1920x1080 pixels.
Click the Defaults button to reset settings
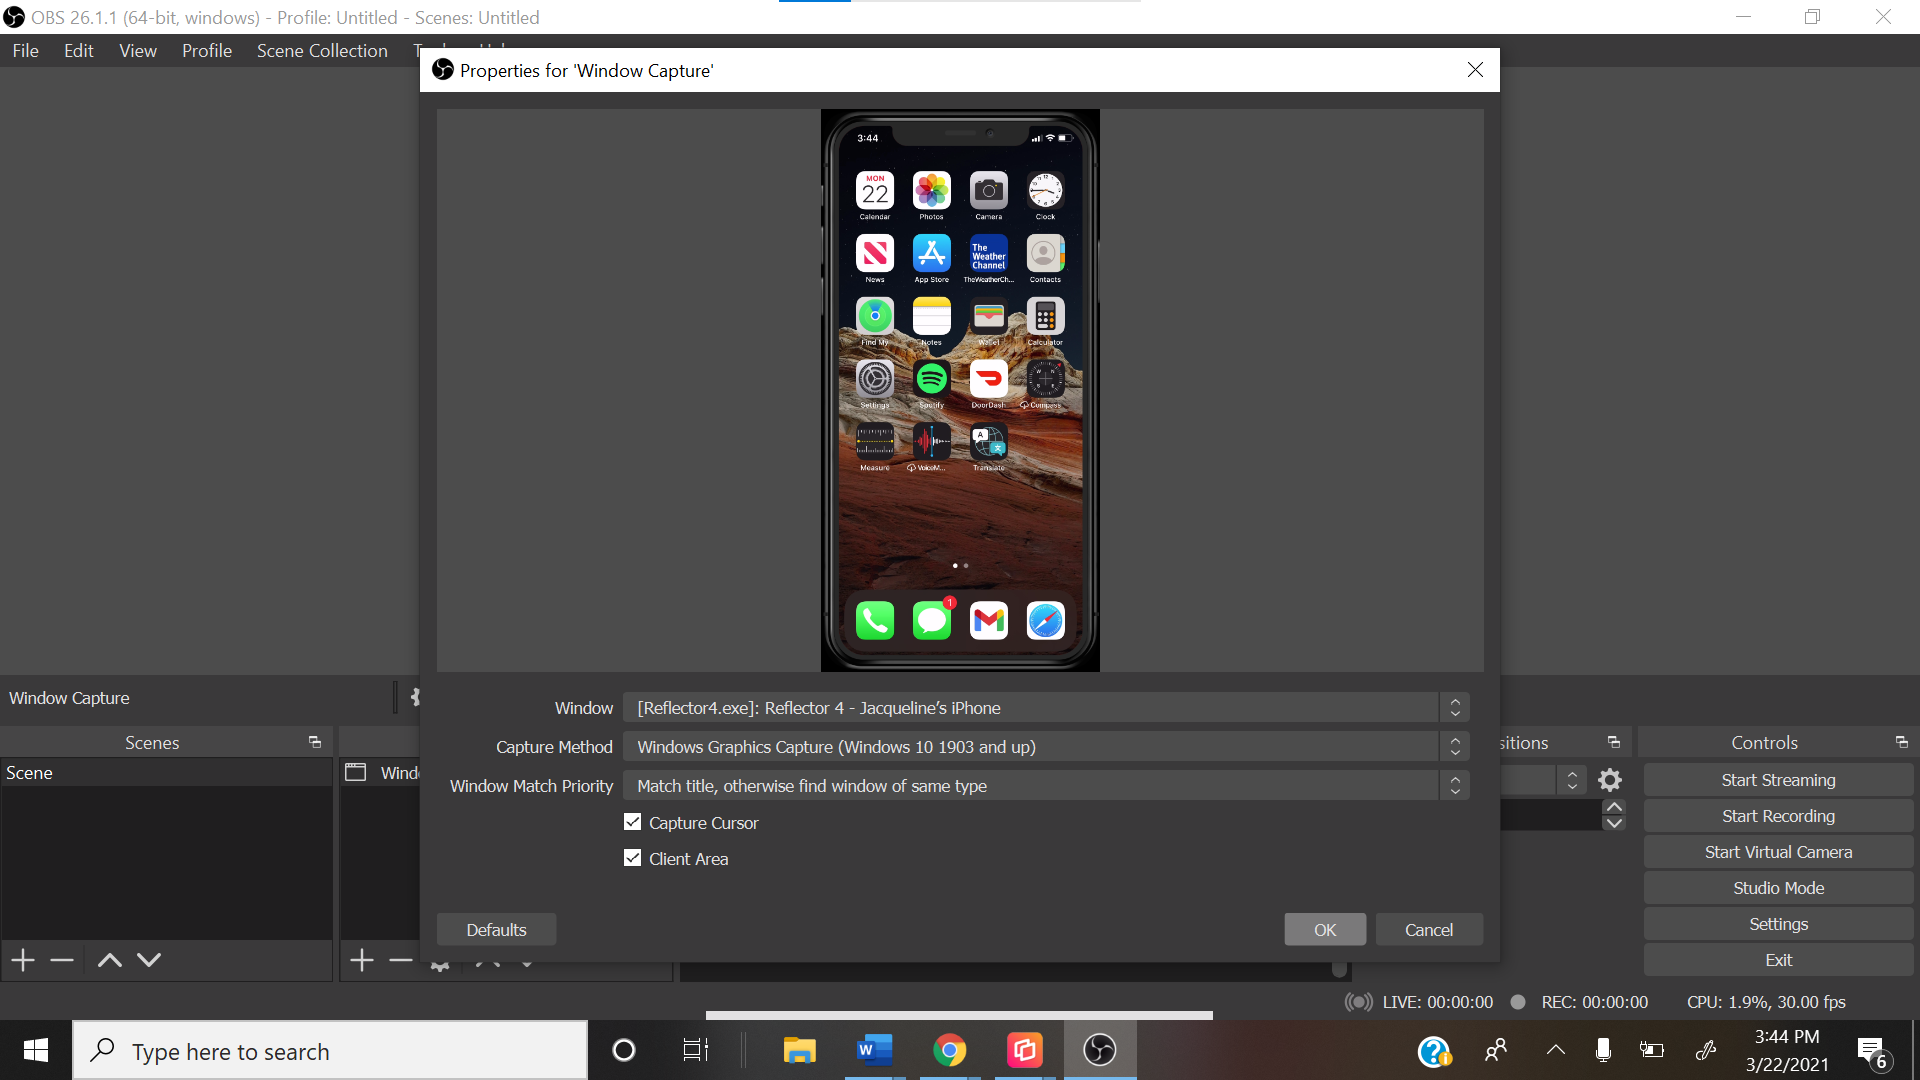(498, 928)
